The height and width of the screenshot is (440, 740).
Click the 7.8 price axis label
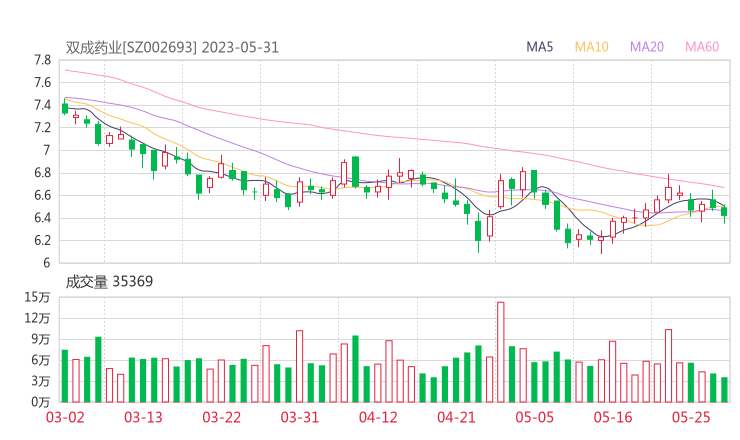[x=42, y=60]
